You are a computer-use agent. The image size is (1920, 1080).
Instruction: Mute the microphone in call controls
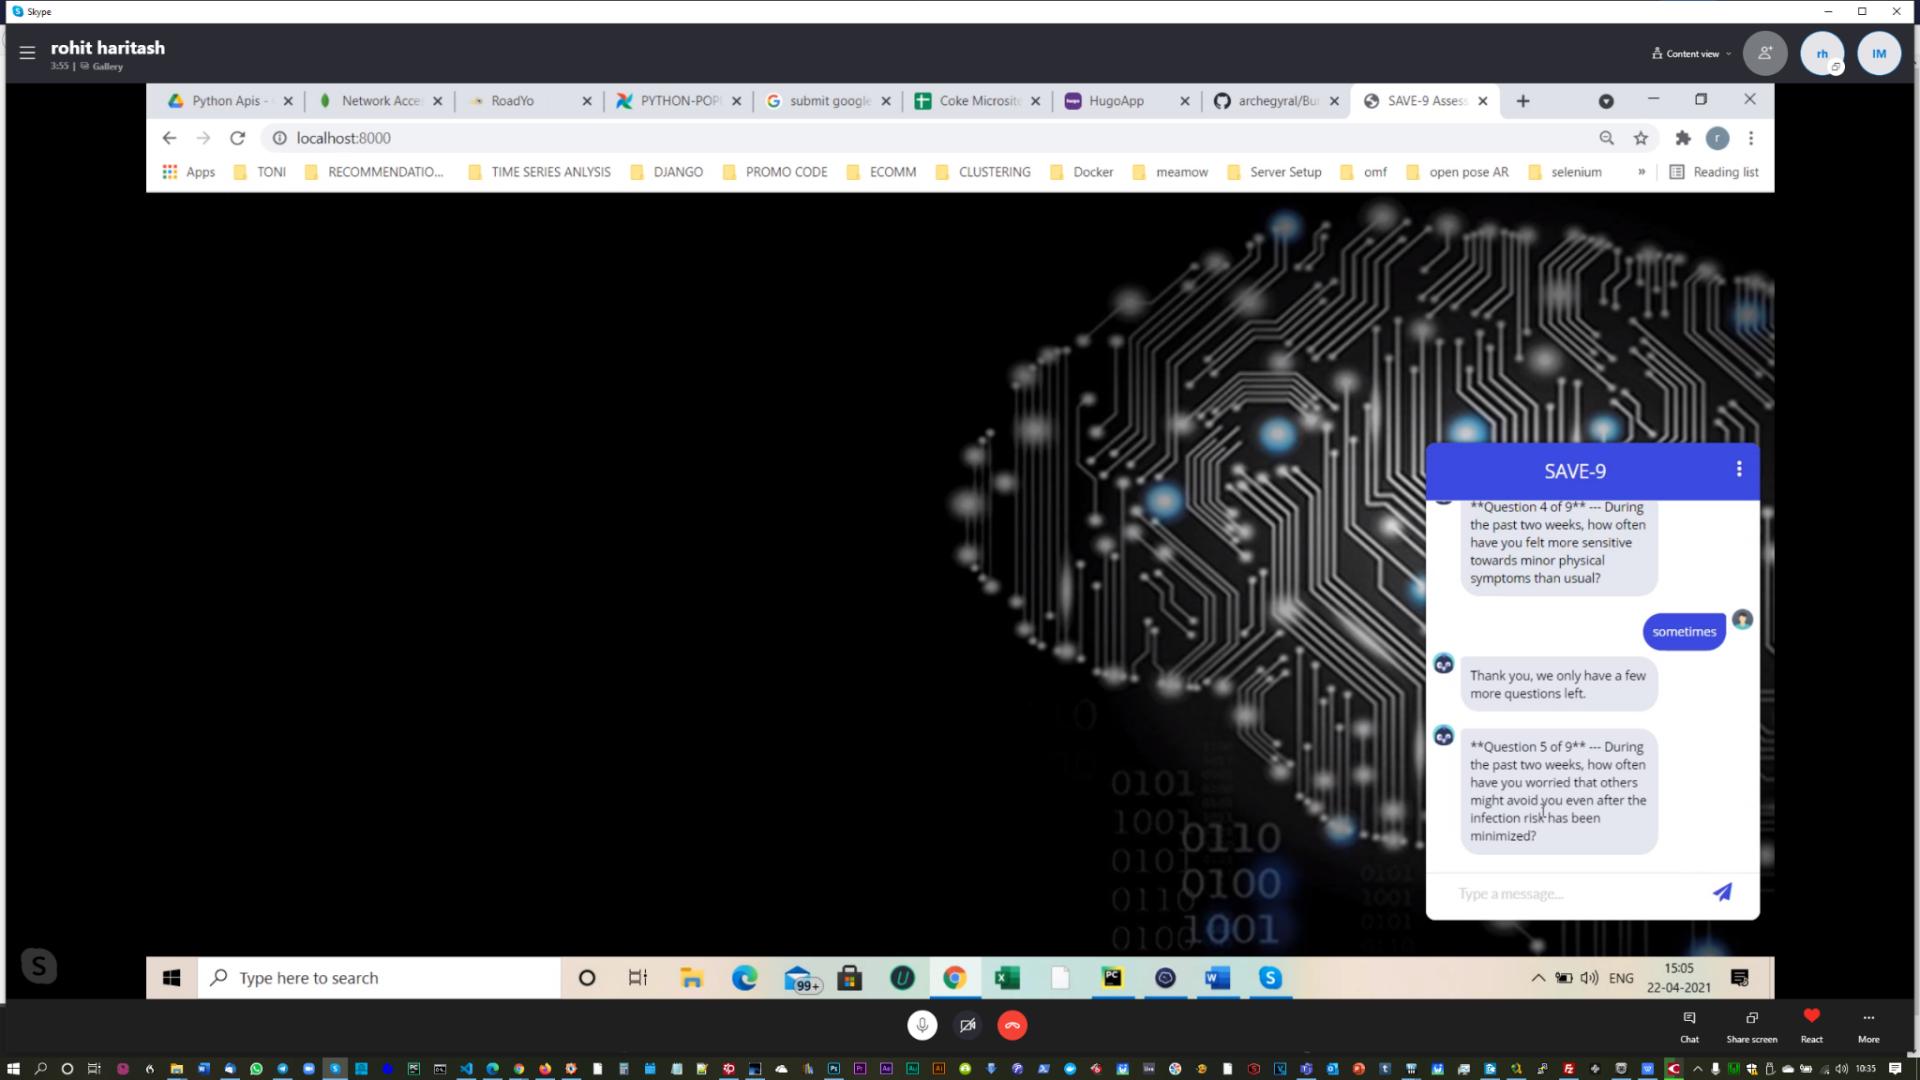[922, 1025]
